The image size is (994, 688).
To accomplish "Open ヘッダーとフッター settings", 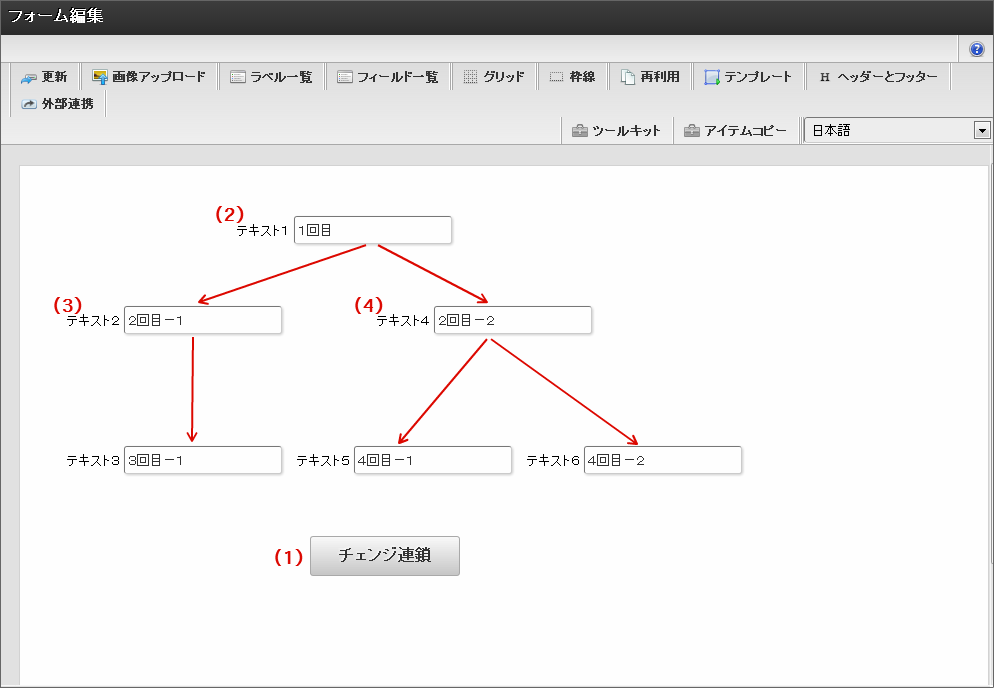I will [879, 77].
